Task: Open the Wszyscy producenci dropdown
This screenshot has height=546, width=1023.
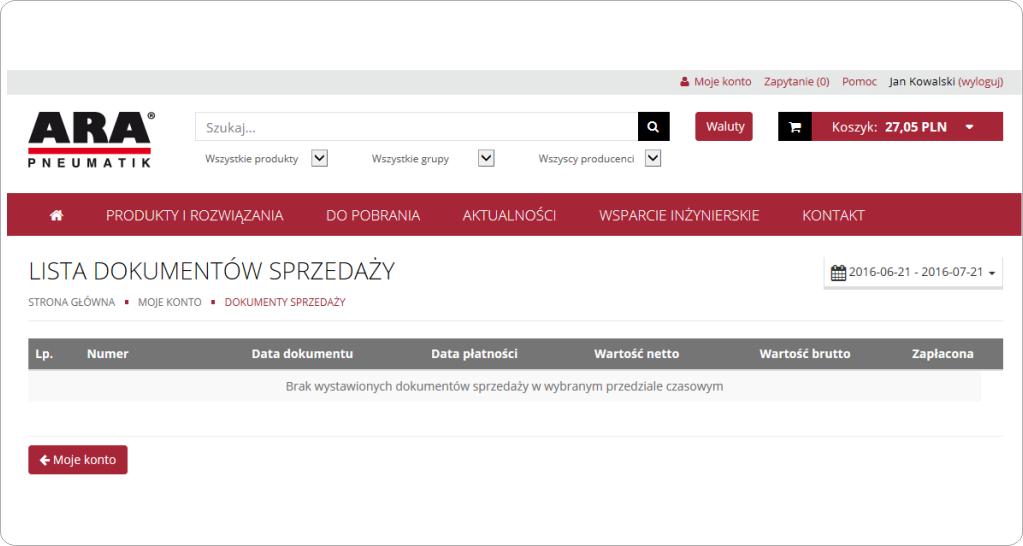Action: click(x=652, y=157)
